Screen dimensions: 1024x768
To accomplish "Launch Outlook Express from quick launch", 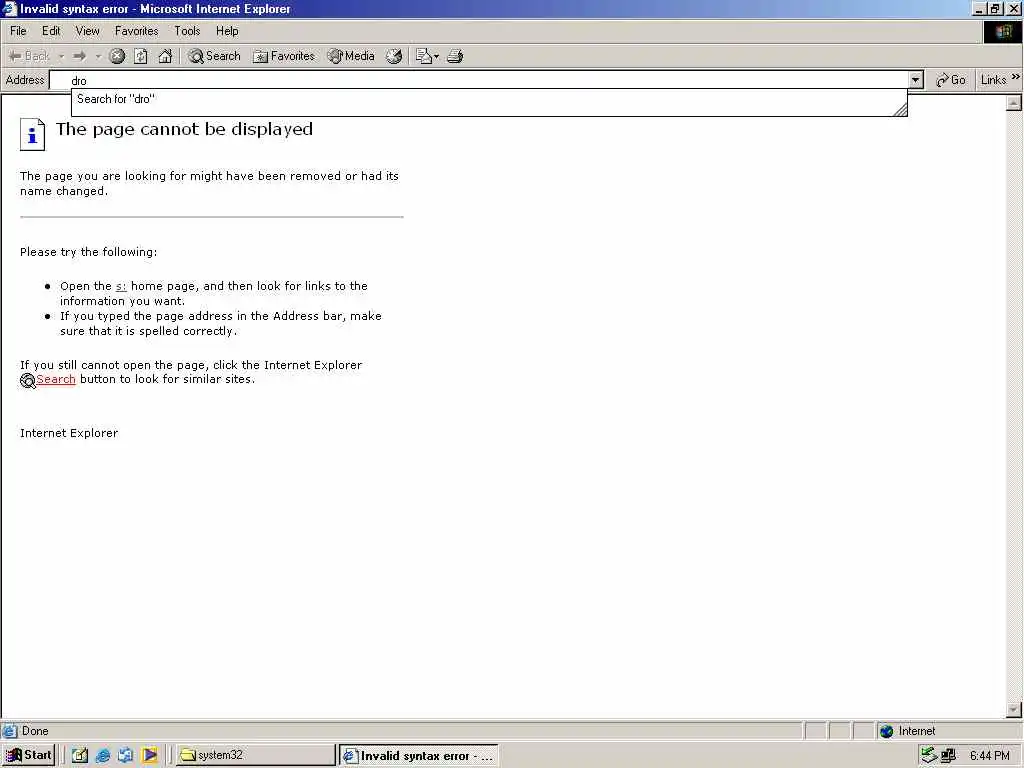I will (x=125, y=756).
